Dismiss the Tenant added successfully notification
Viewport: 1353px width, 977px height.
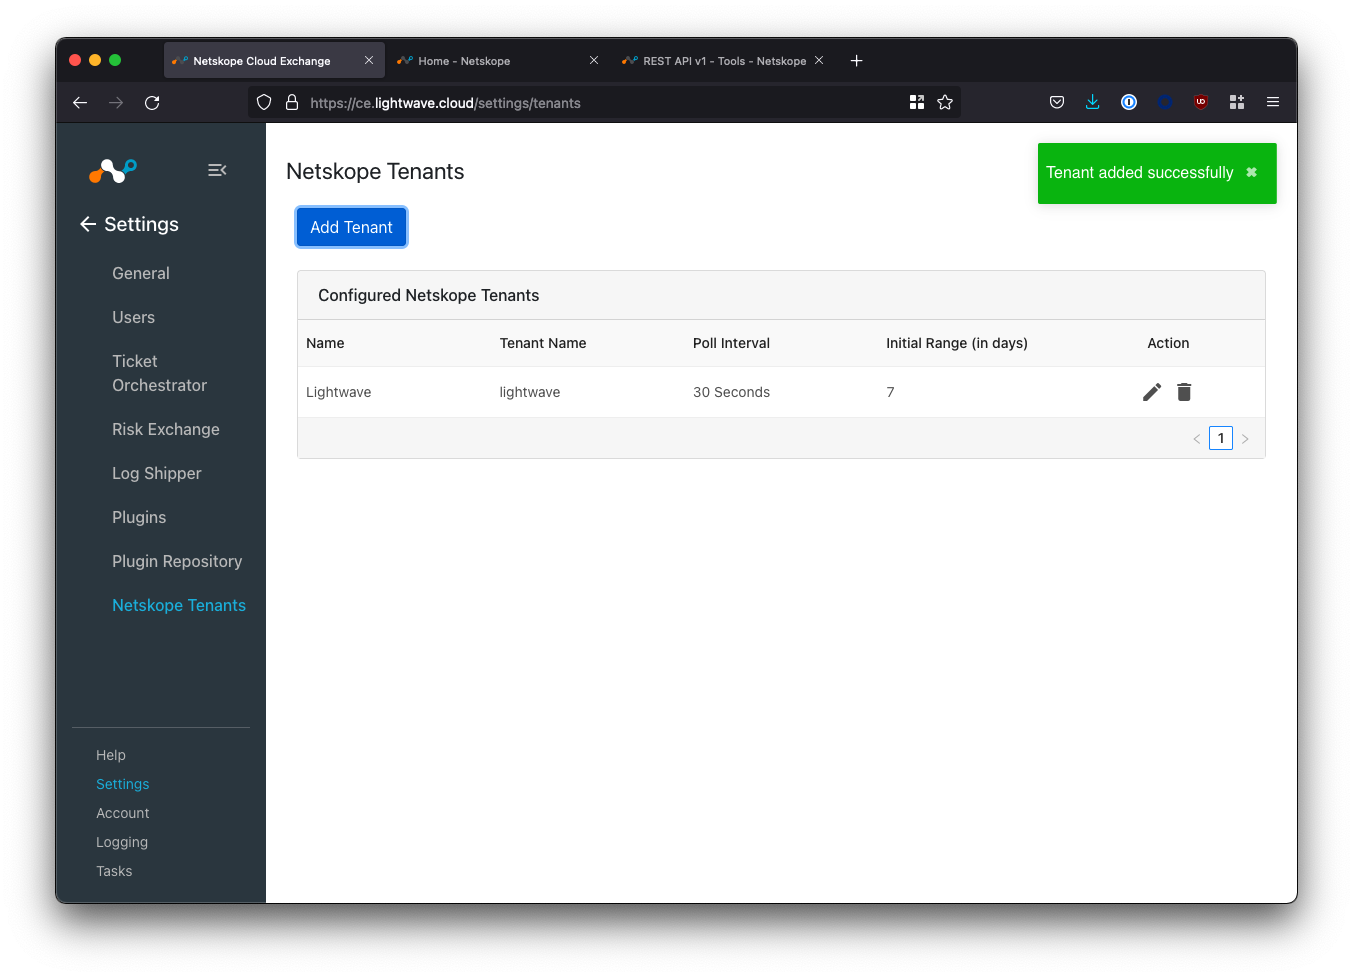click(x=1251, y=172)
